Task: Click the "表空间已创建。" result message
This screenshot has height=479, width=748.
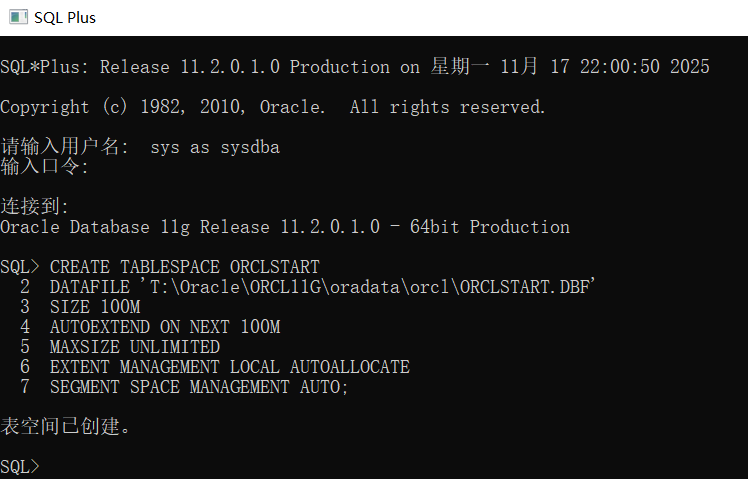Action: [x=66, y=427]
